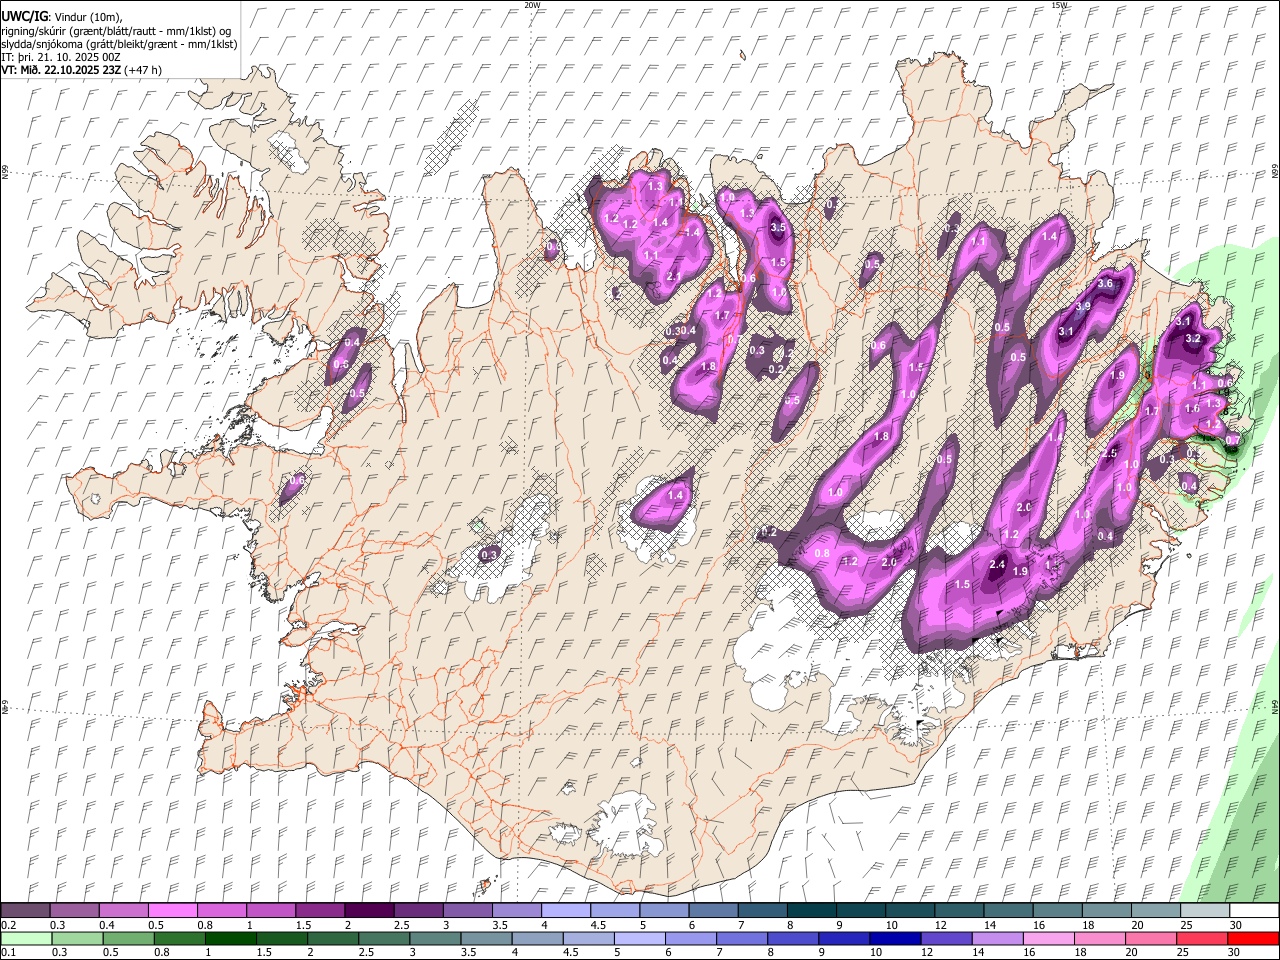
Task: Click the 3.2 value label on the map
Action: coord(1192,339)
